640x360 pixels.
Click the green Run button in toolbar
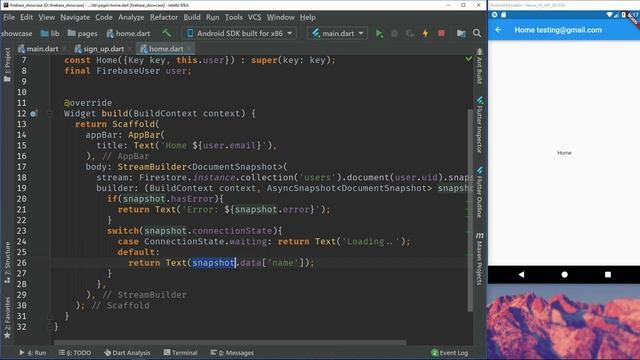[379, 33]
